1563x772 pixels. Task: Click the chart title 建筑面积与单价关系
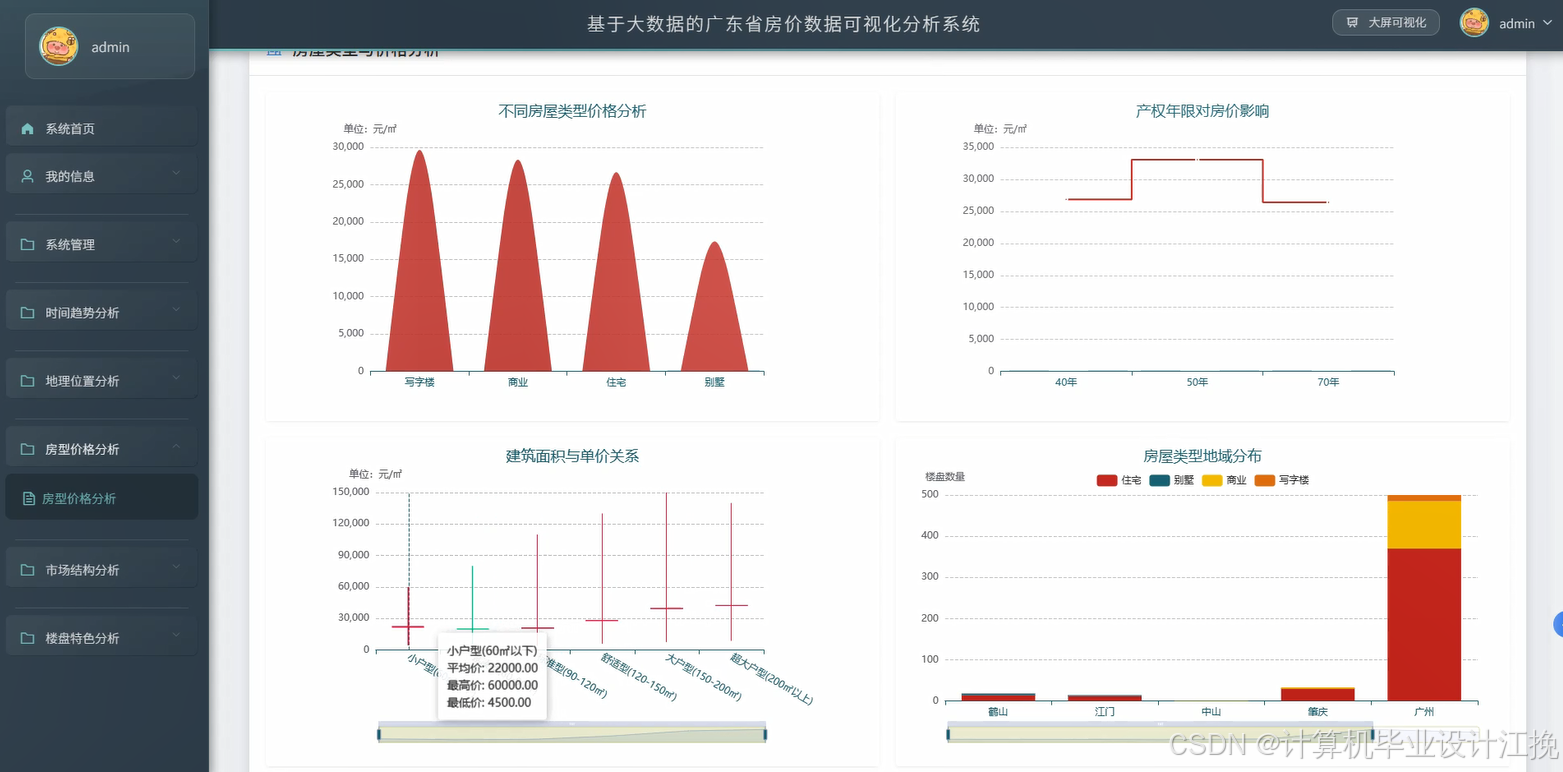point(572,456)
